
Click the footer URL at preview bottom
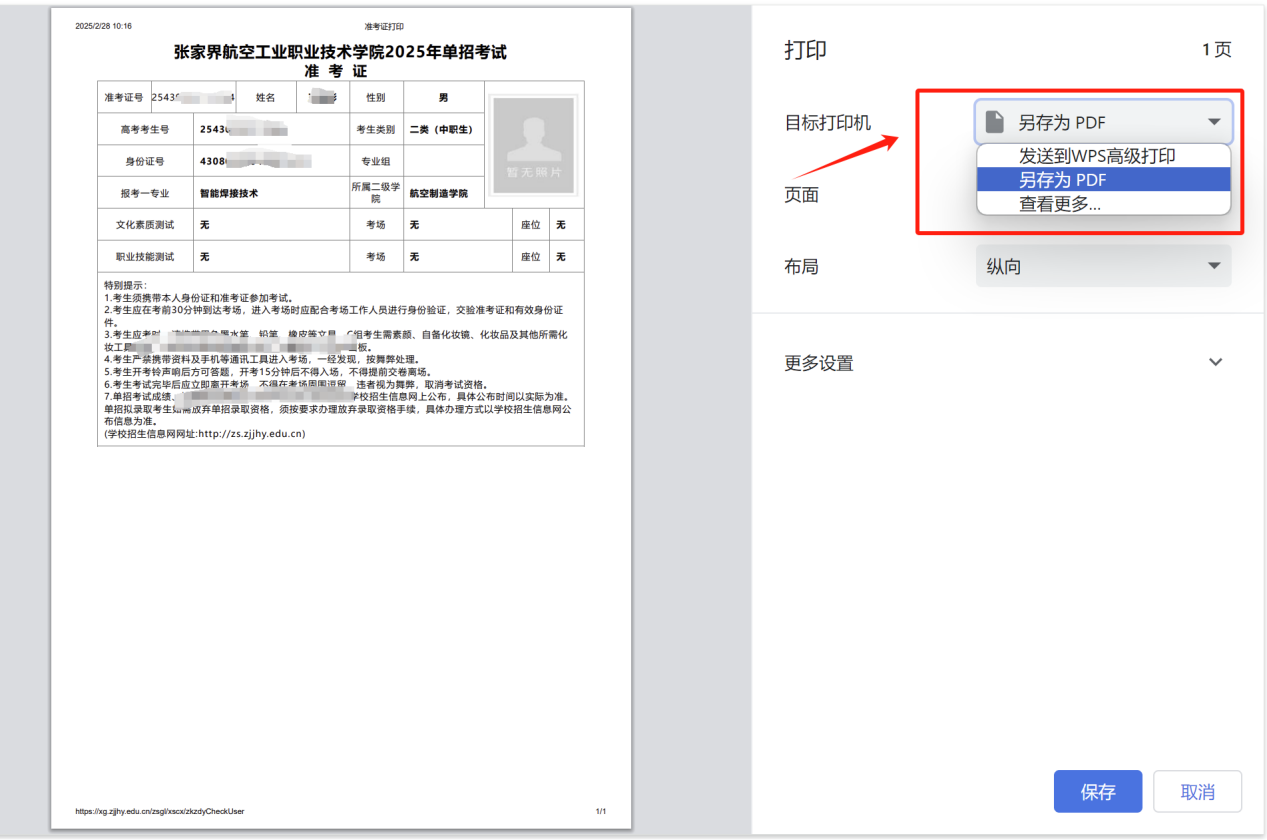160,811
